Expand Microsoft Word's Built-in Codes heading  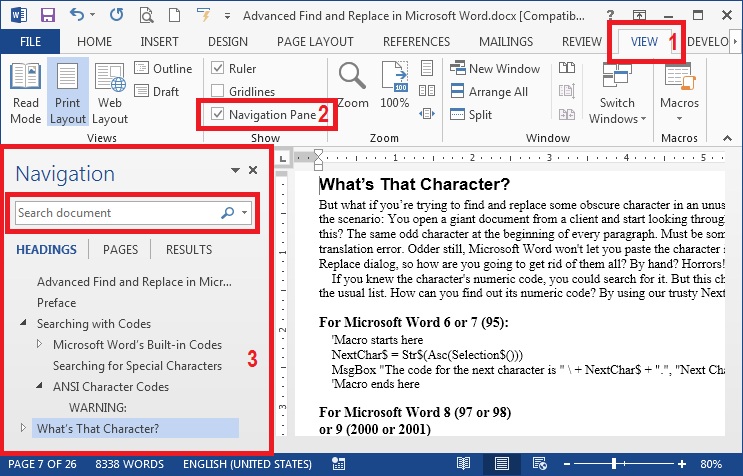point(39,344)
